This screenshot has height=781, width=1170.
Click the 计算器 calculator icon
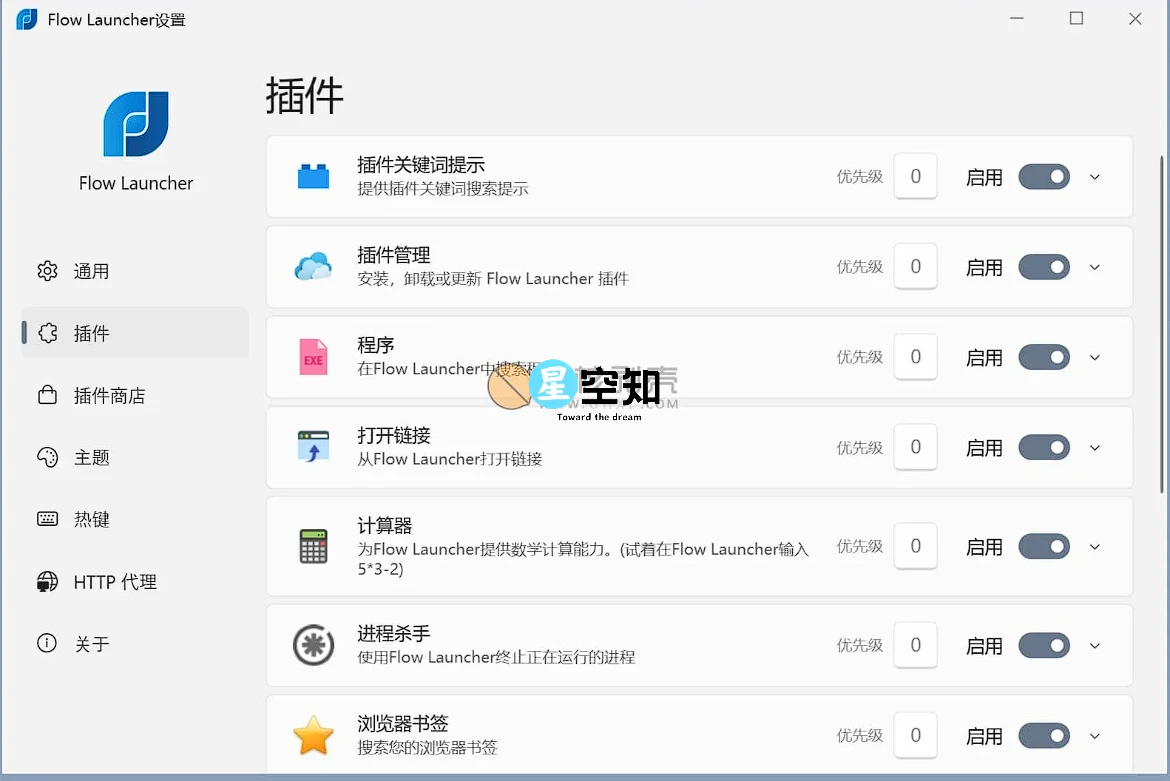(314, 546)
